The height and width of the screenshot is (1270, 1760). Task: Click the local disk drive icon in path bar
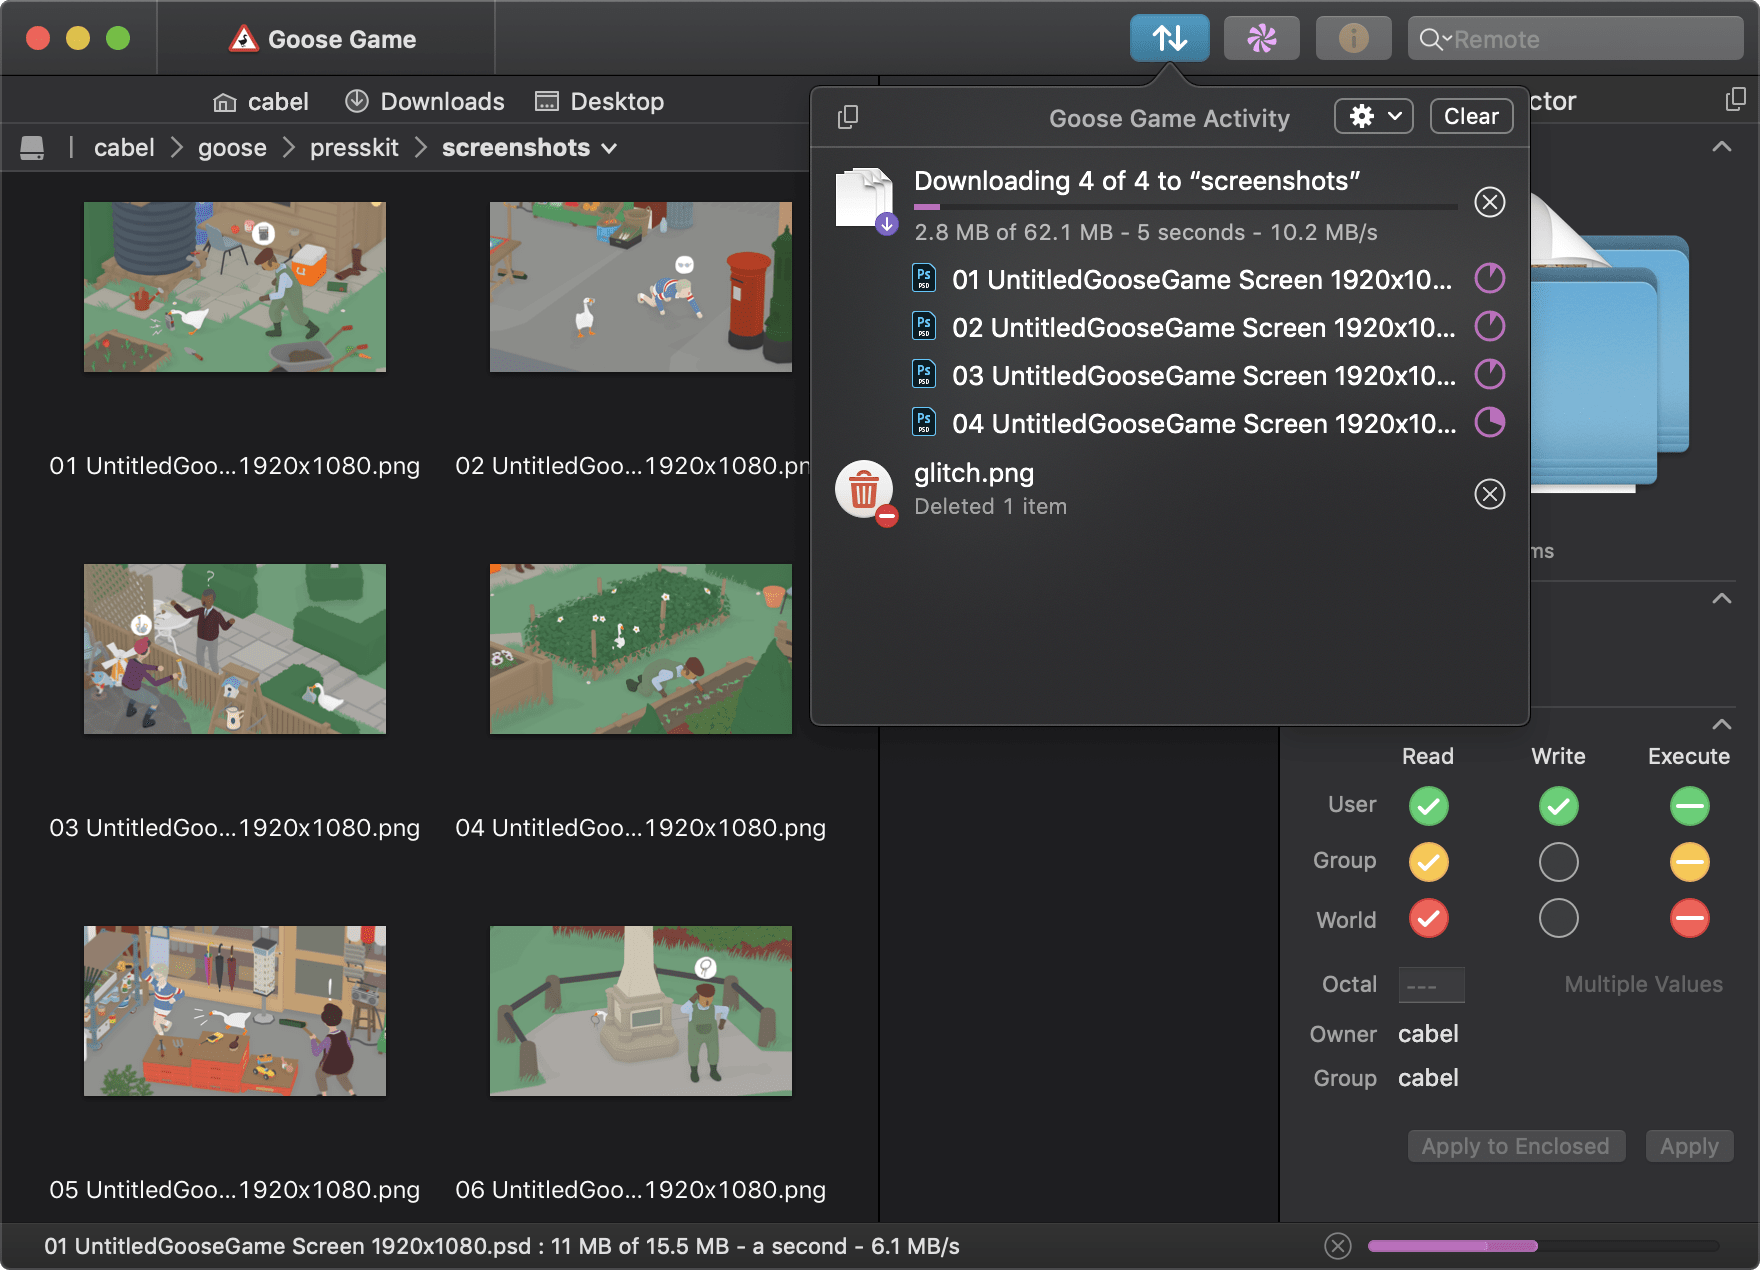(32, 148)
